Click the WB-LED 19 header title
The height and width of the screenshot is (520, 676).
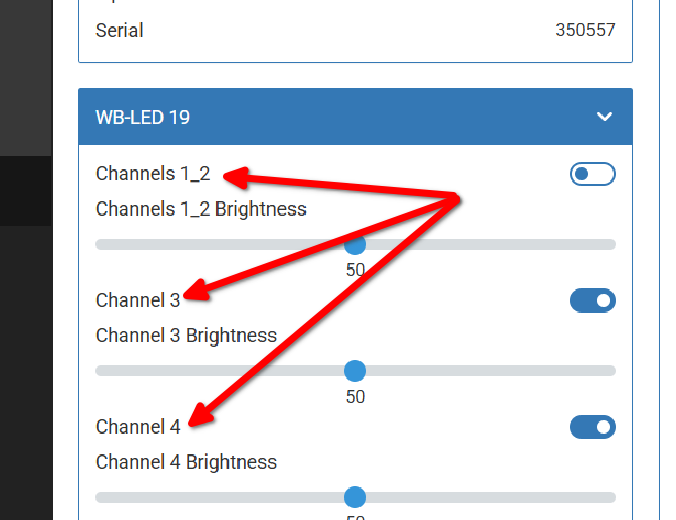(x=142, y=117)
